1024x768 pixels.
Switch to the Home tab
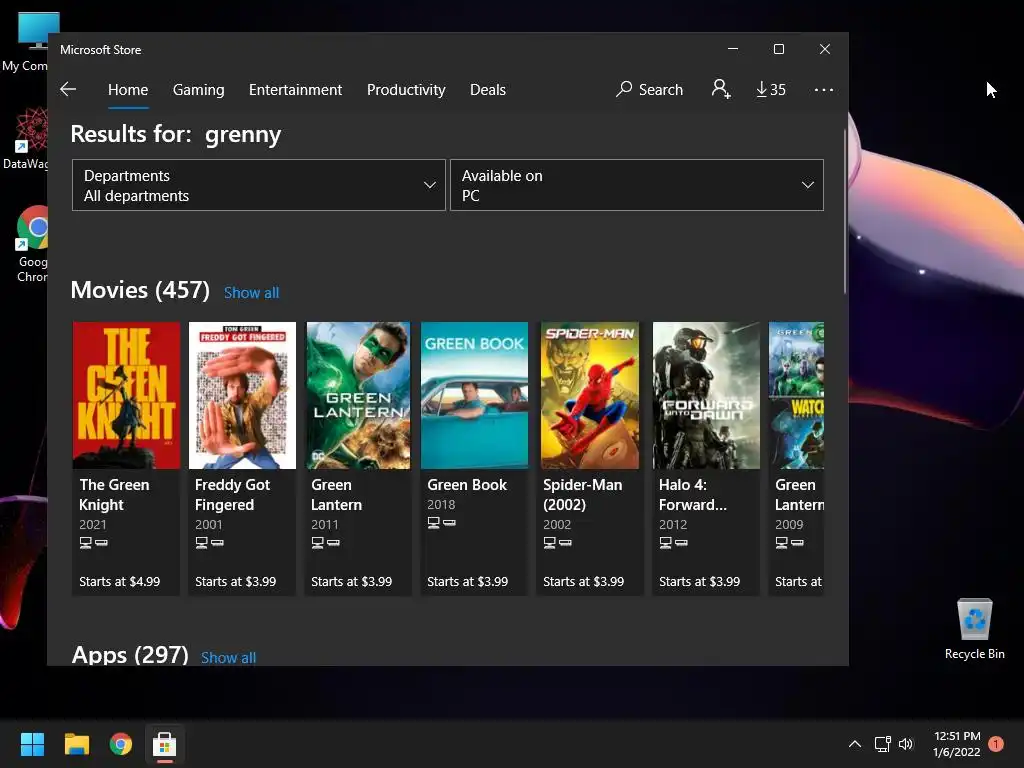(128, 89)
